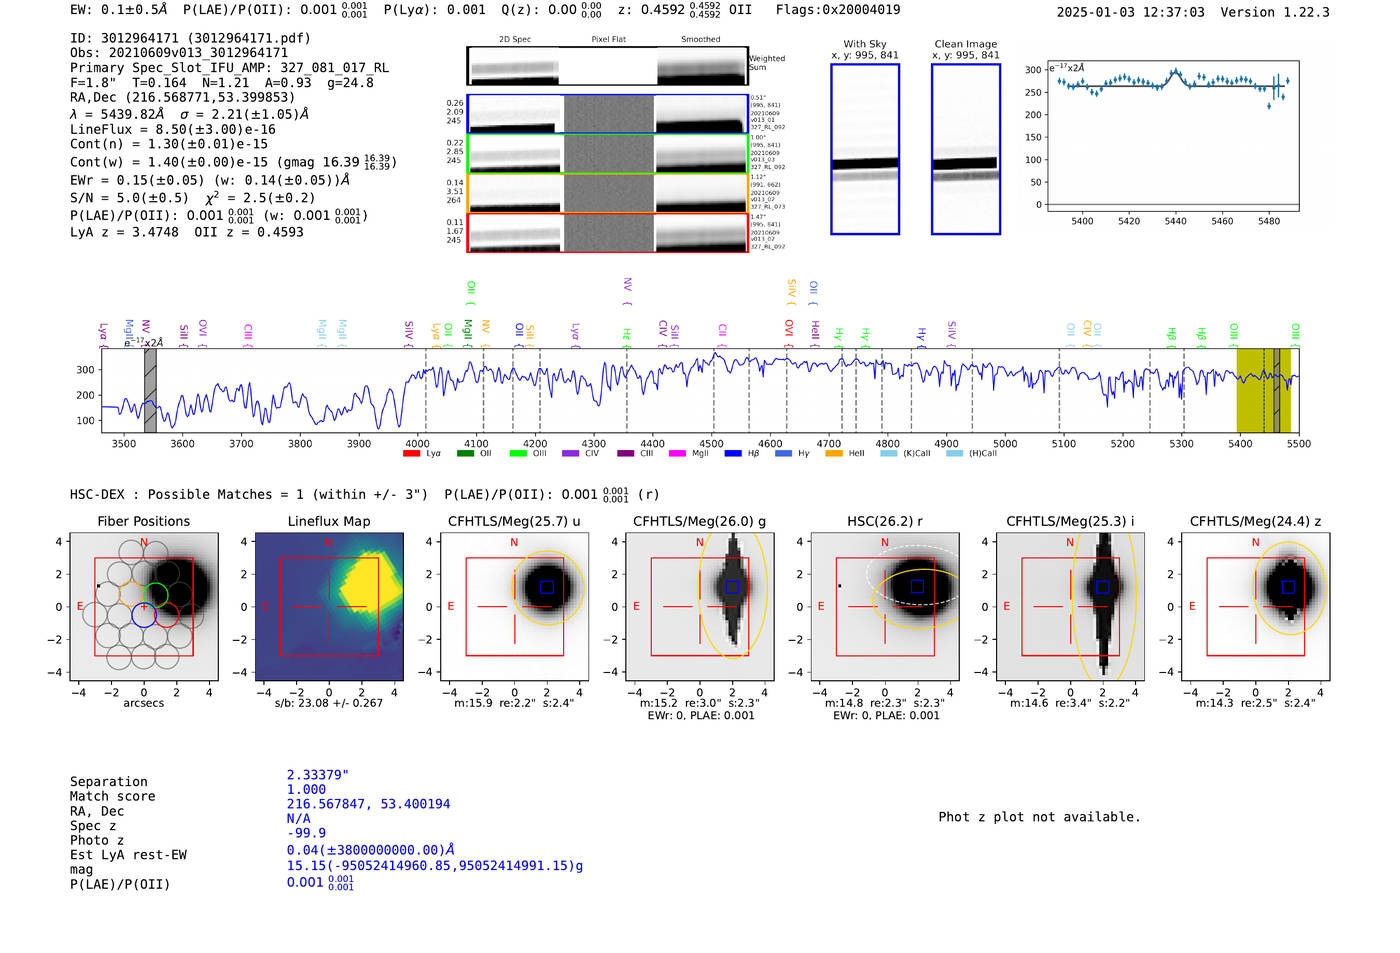Select the orange-bordered 2D spectrum row
The width and height of the screenshot is (1400, 953).
coord(608,193)
